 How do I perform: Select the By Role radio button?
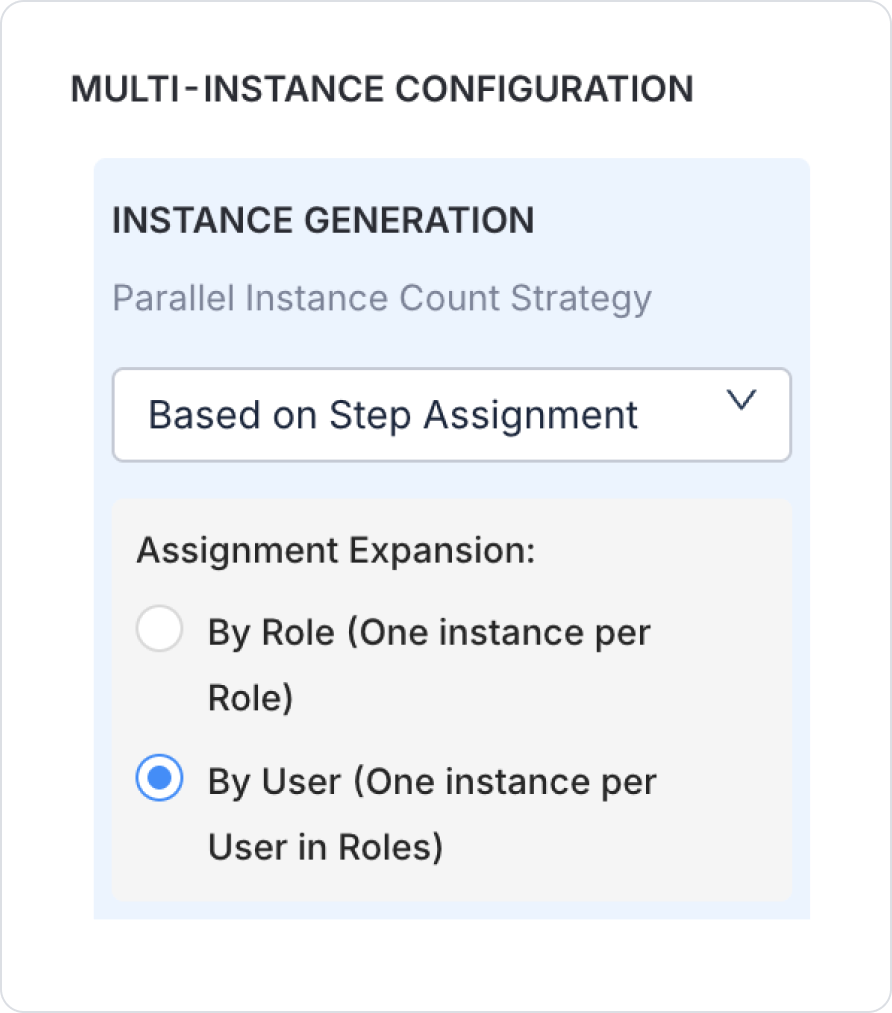click(159, 631)
